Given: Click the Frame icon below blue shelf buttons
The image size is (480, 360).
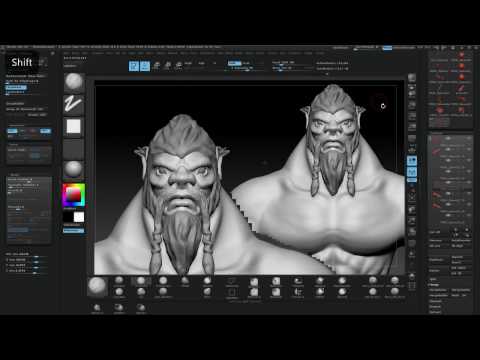Looking at the screenshot, I should (412, 197).
